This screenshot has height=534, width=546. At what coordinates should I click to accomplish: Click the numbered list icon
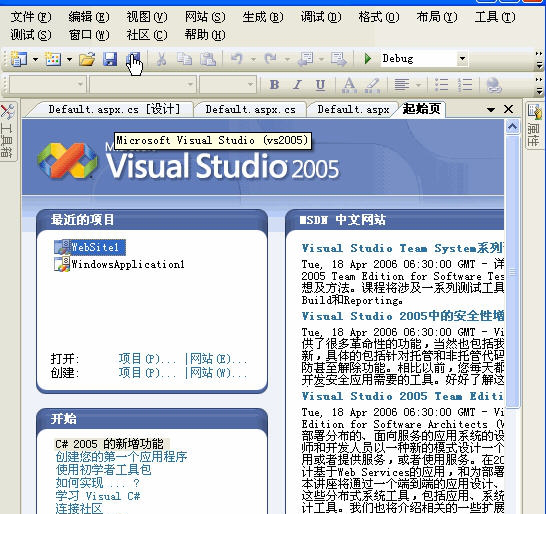[x=465, y=85]
